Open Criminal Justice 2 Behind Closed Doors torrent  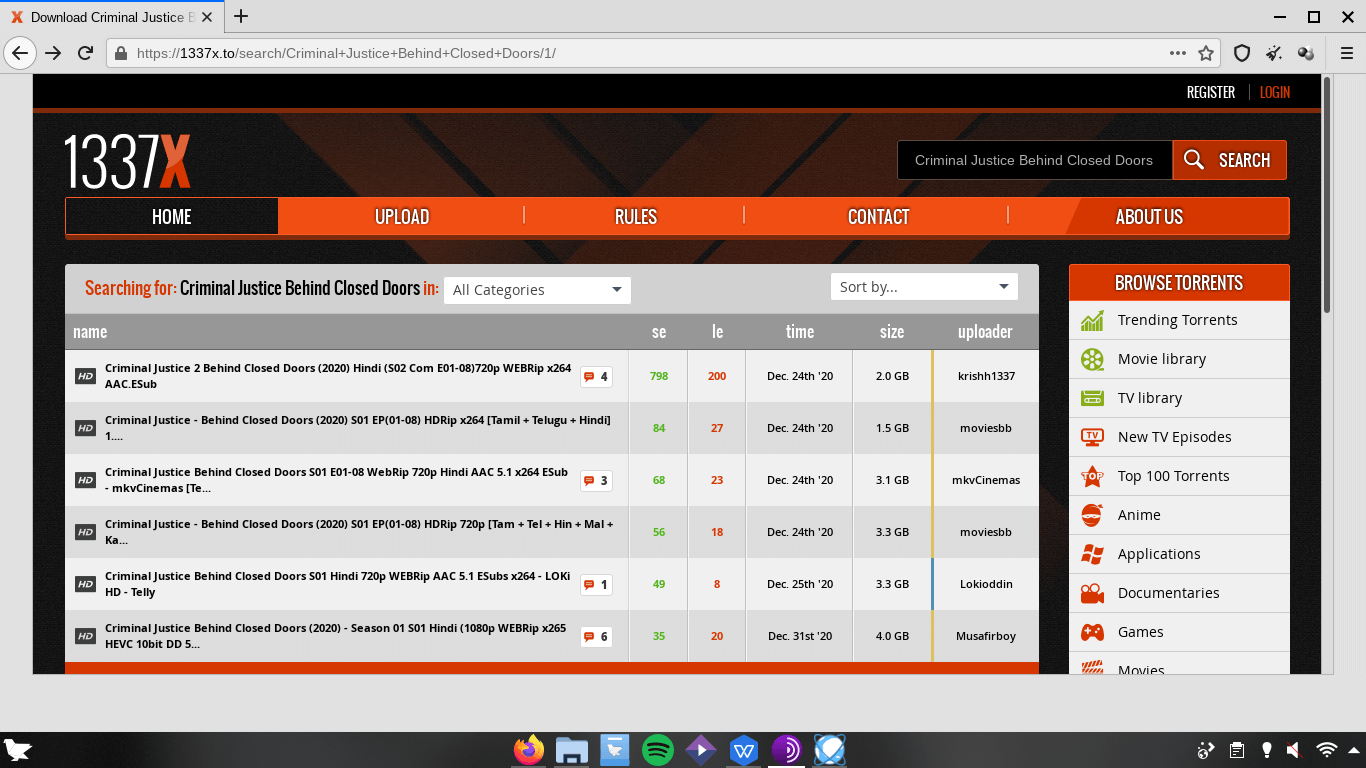pyautogui.click(x=338, y=376)
